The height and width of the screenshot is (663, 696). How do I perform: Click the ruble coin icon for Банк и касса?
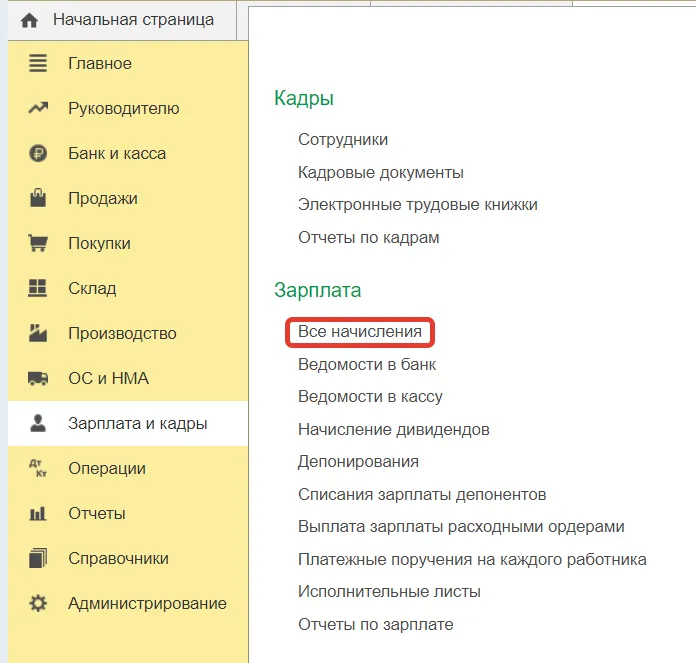point(38,153)
